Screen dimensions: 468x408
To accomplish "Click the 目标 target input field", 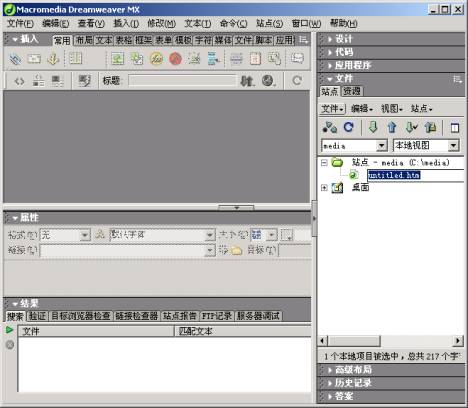I will click(295, 250).
